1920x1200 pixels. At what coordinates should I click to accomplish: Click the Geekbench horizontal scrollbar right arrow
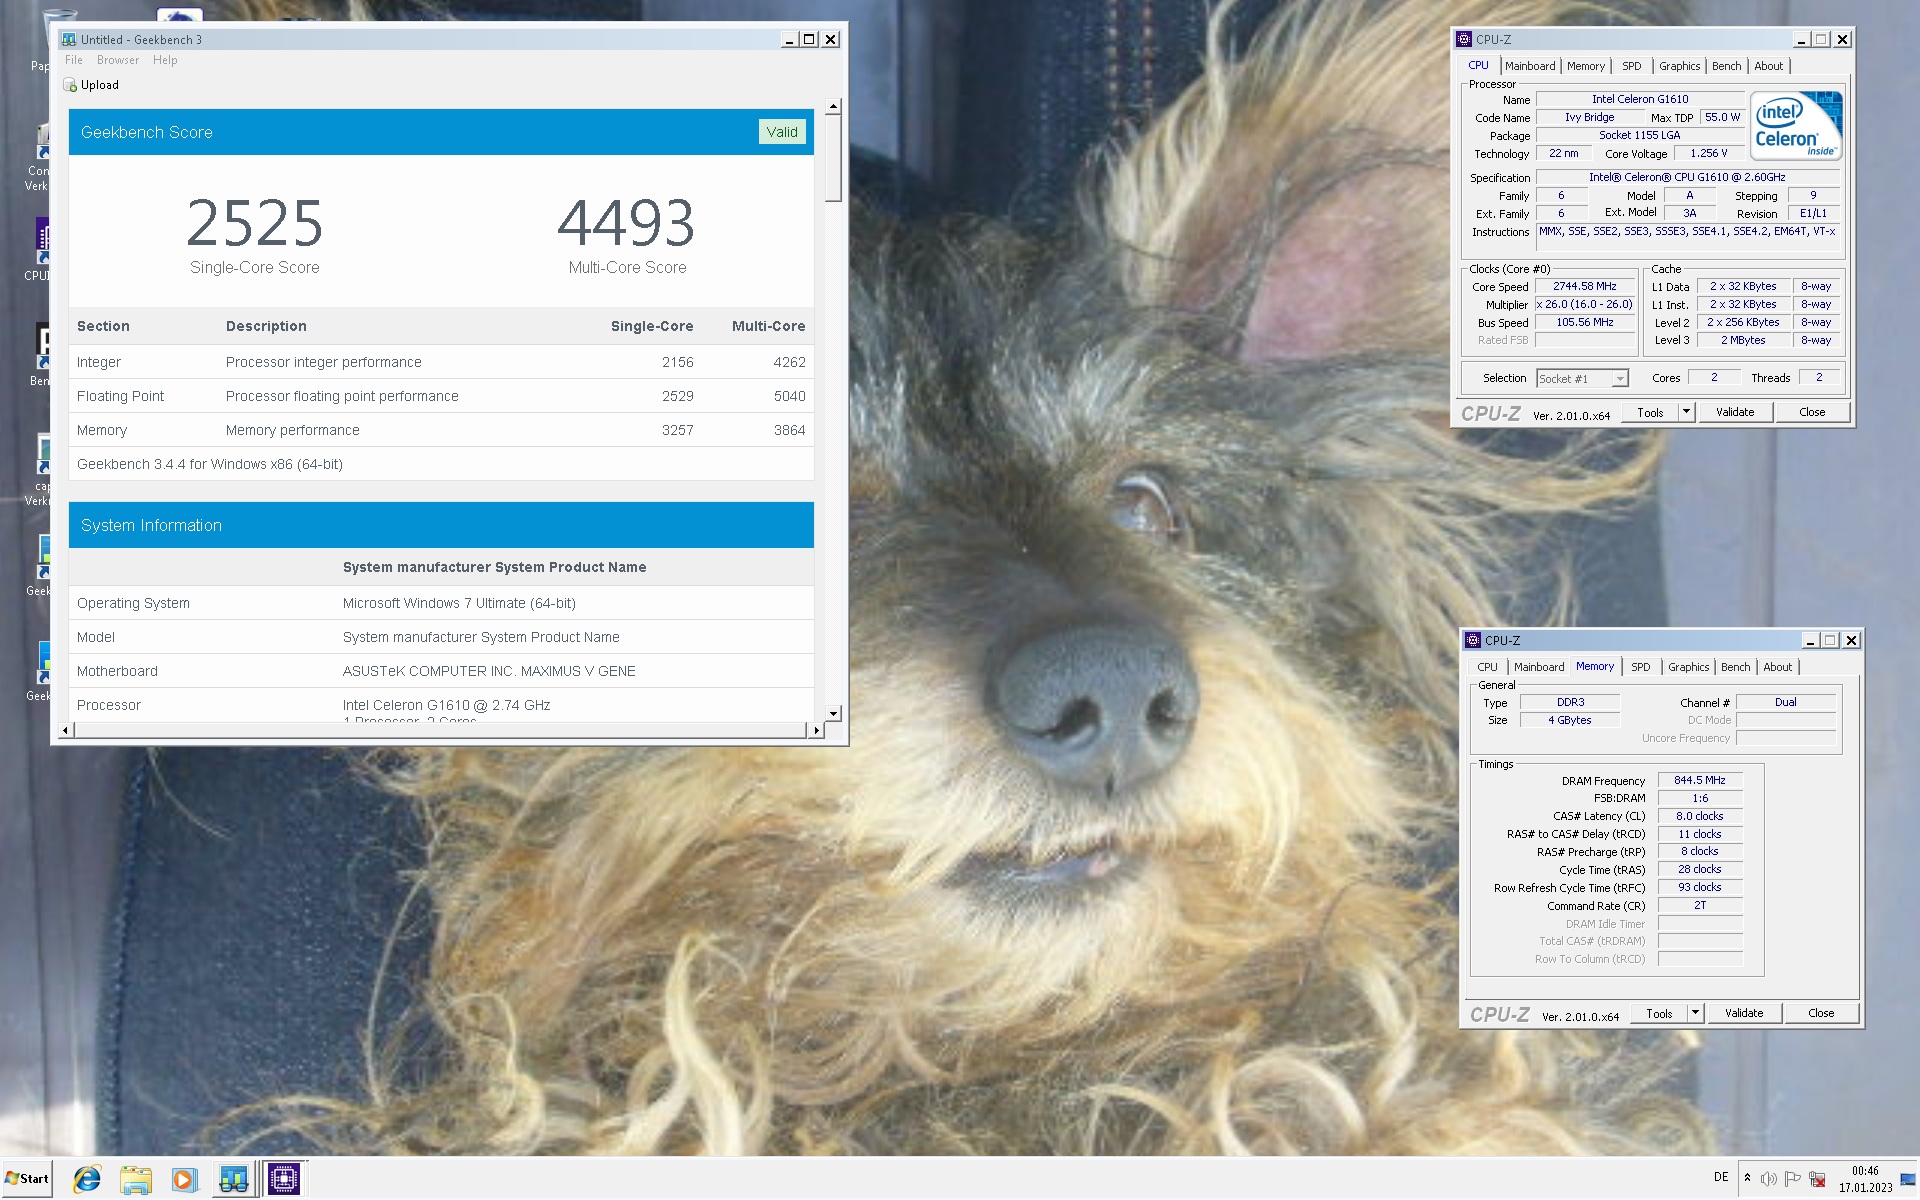(816, 730)
